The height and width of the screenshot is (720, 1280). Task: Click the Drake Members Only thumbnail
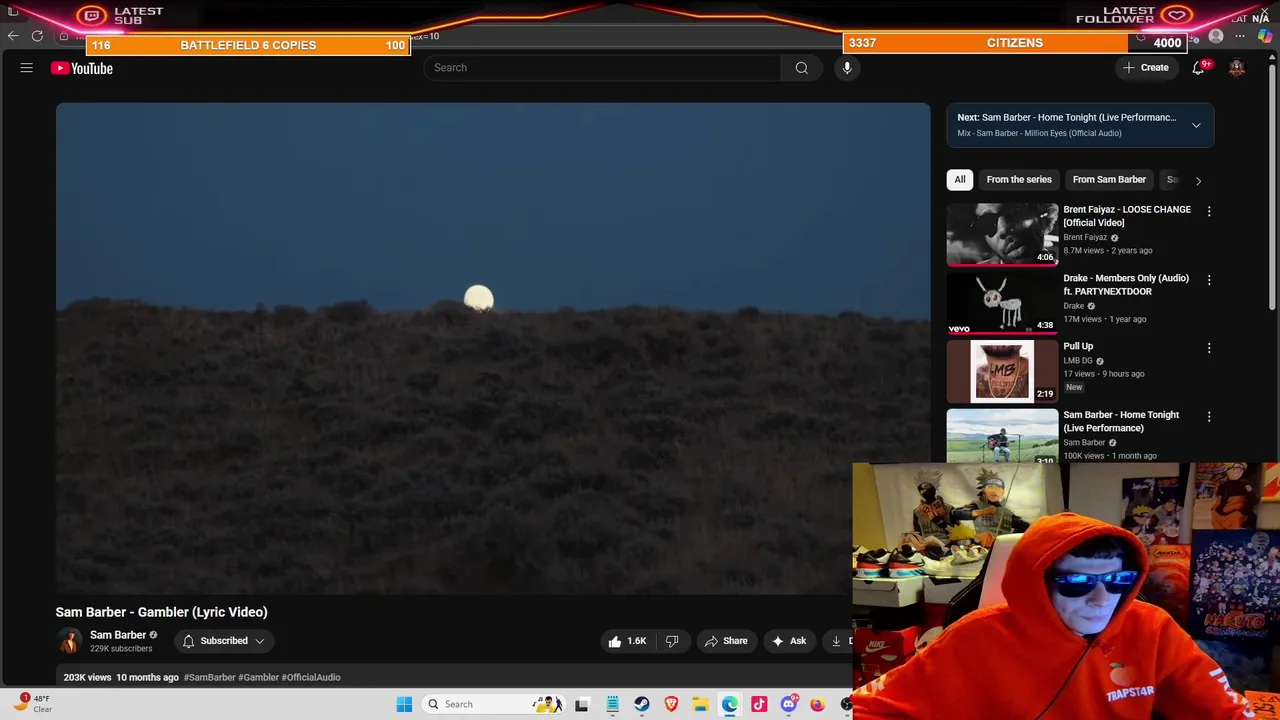coord(1002,302)
